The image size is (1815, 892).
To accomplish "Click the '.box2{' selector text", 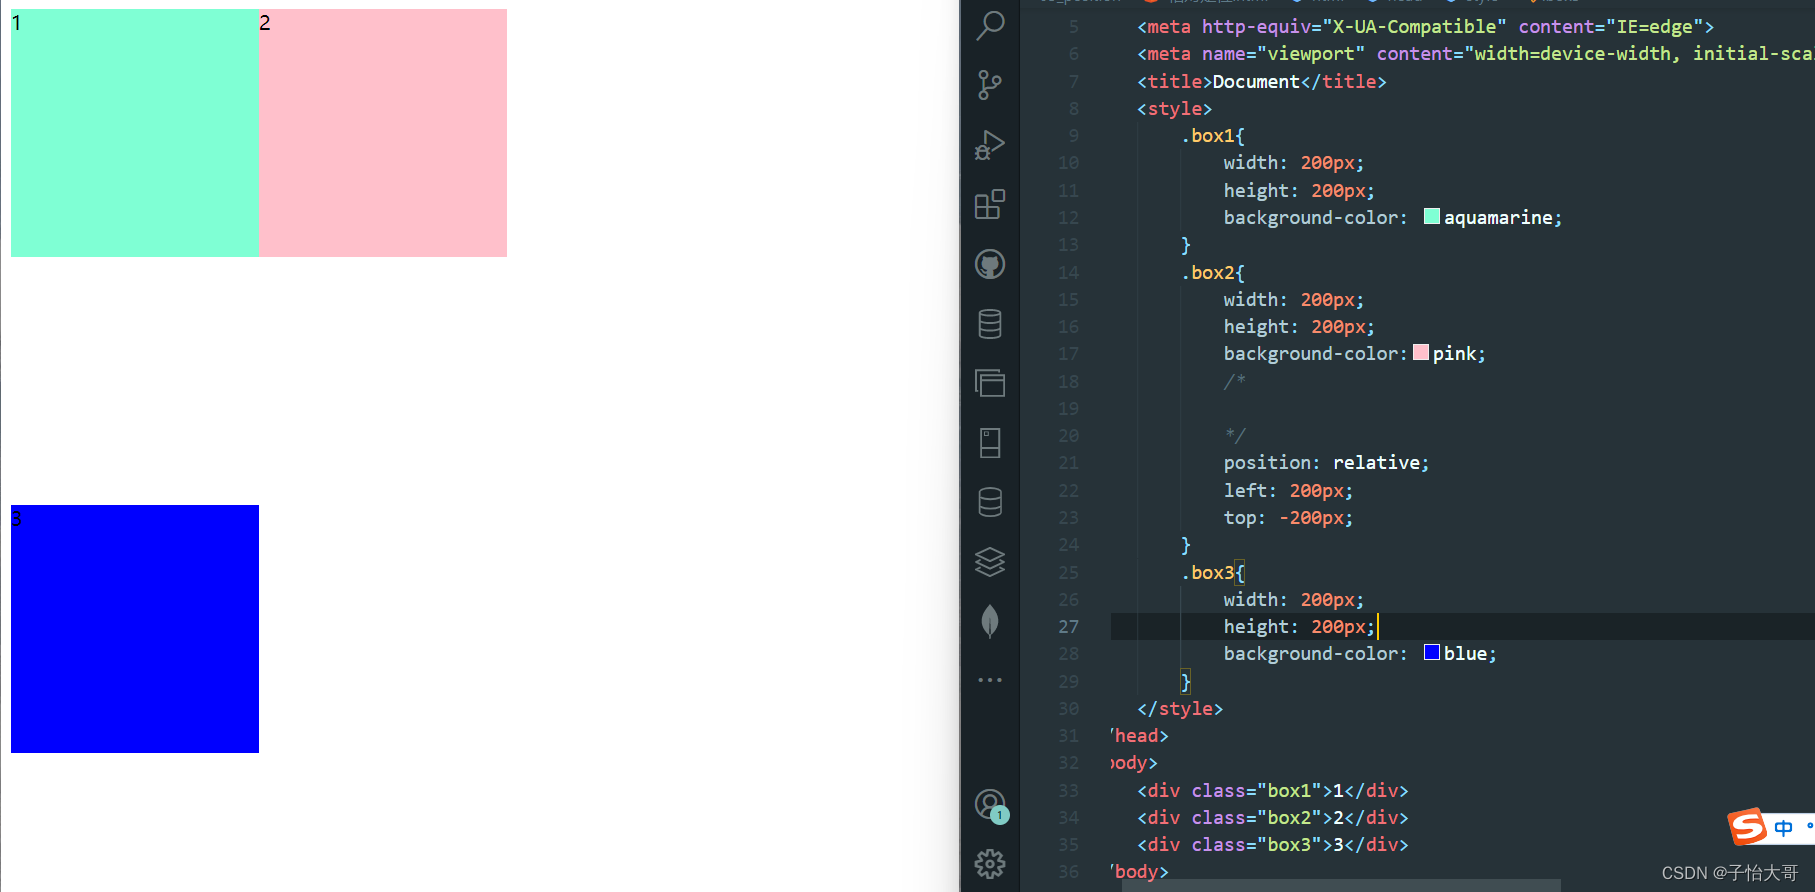I will point(1213,273).
